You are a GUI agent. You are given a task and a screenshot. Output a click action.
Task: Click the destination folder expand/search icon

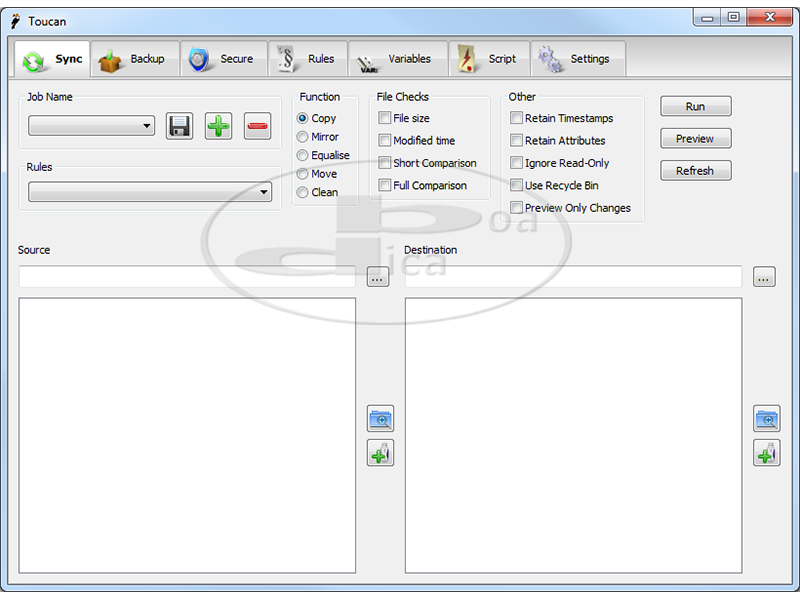click(766, 420)
